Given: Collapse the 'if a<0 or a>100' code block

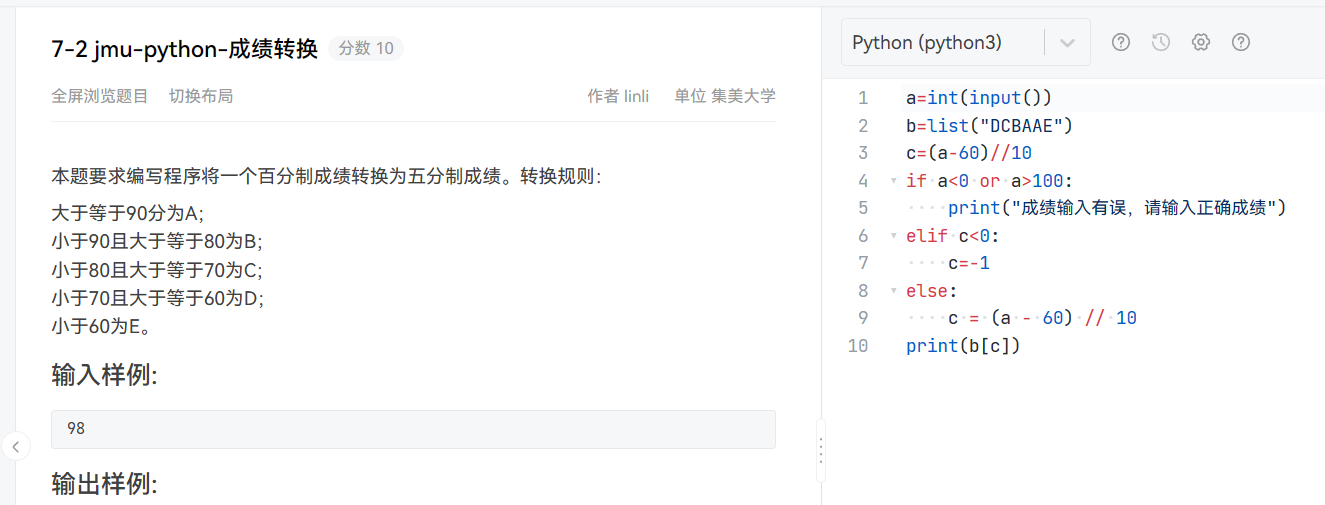Looking at the screenshot, I should (x=893, y=181).
